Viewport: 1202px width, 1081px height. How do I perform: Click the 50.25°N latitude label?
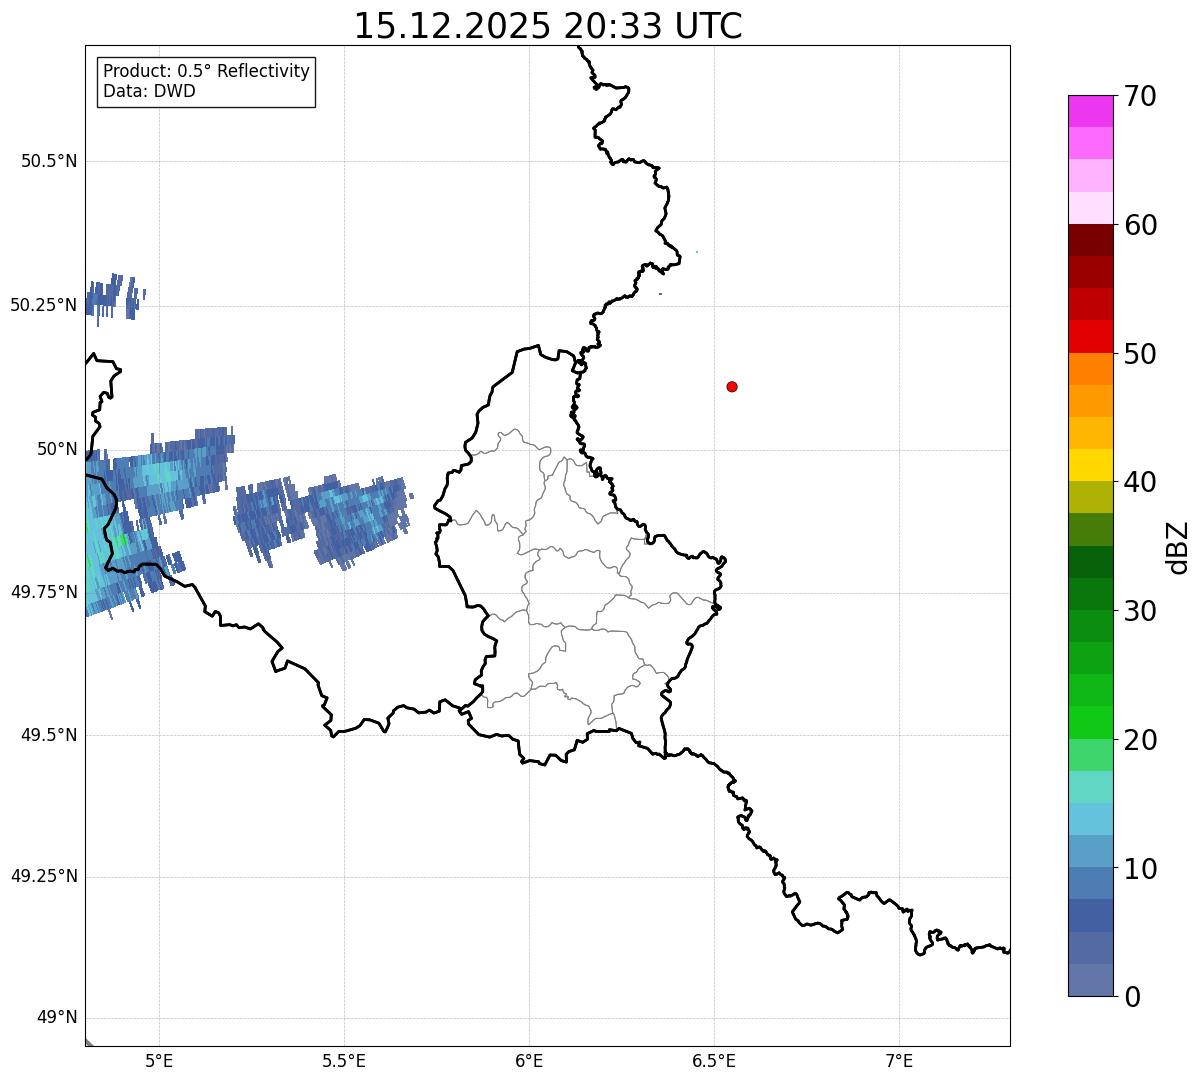(44, 305)
